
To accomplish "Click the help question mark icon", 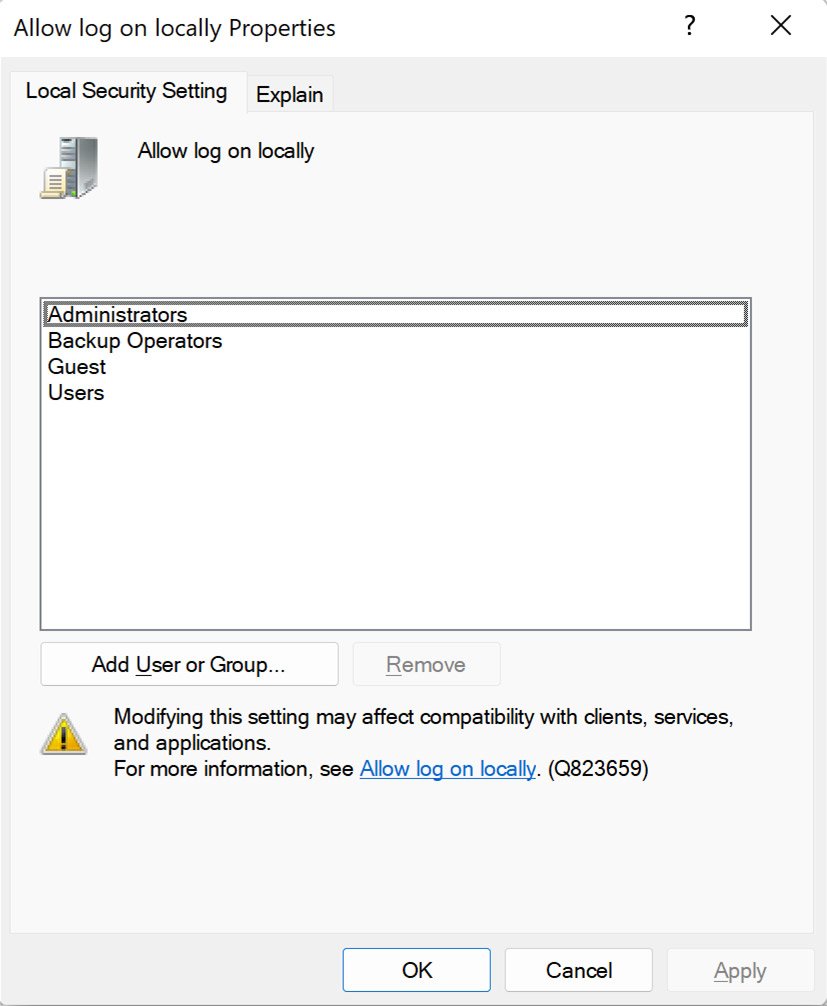I will [x=689, y=27].
